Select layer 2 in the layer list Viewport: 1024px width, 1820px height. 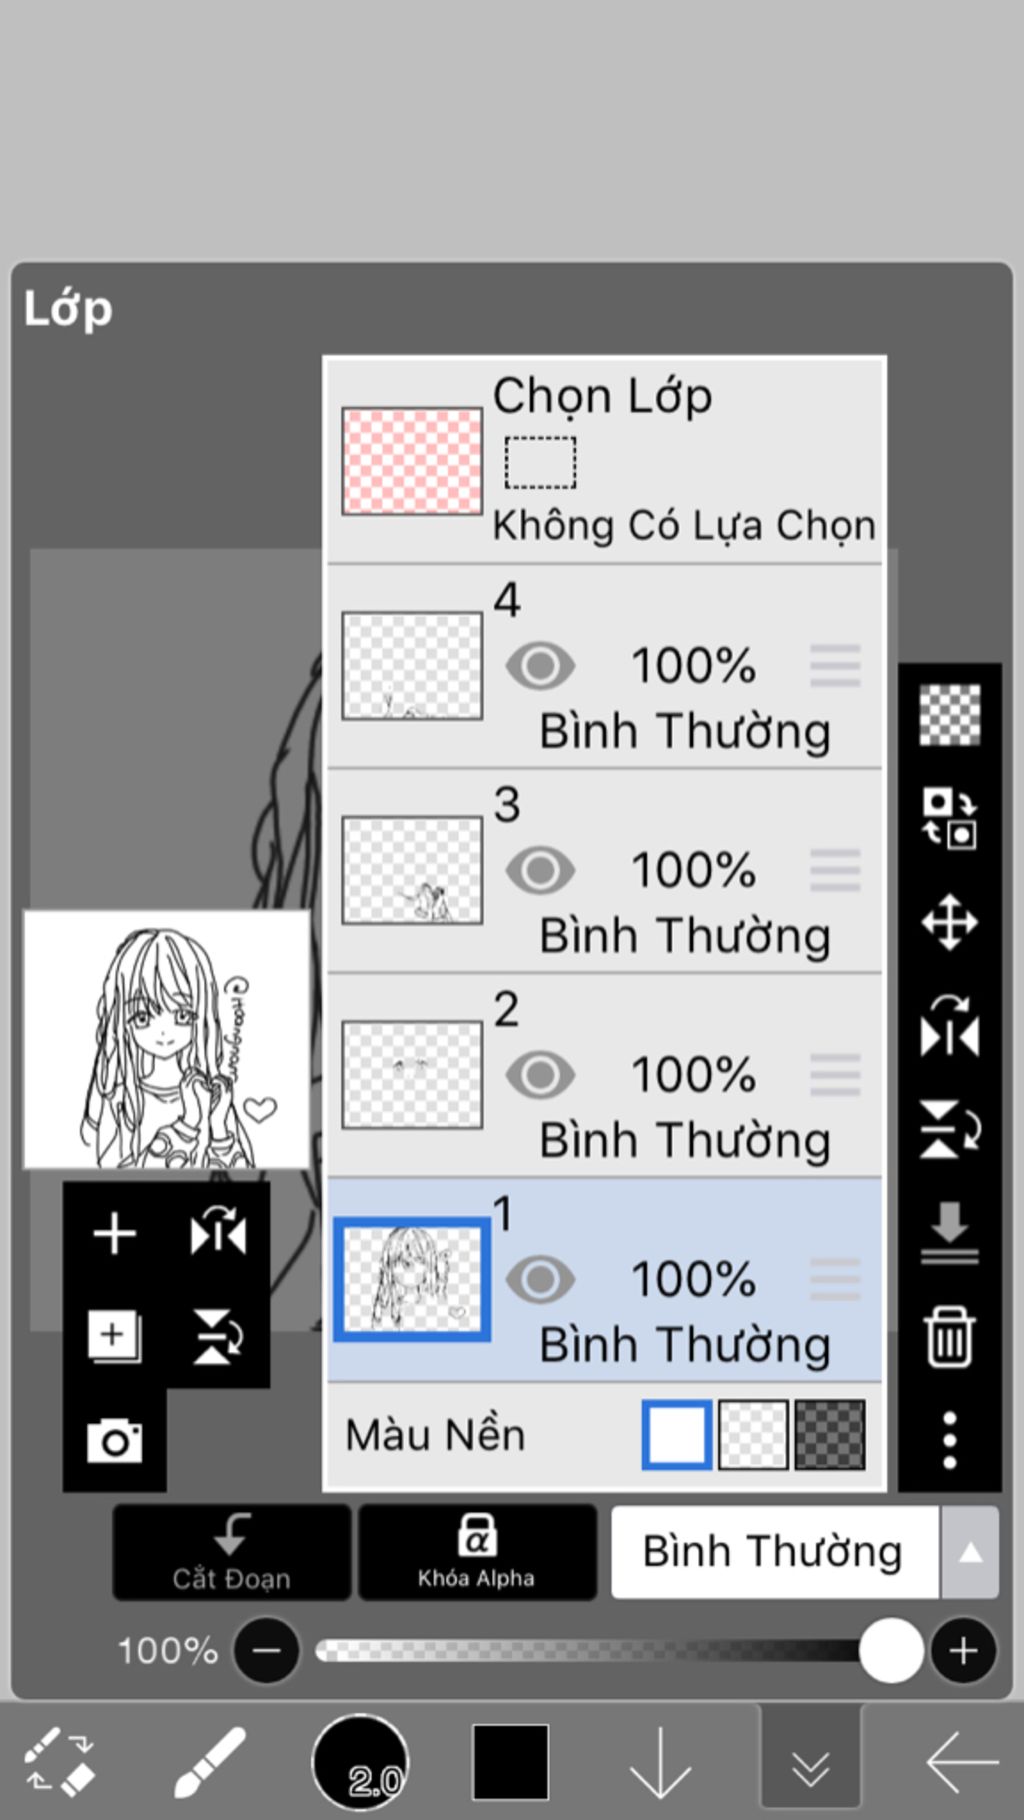tap(605, 1075)
